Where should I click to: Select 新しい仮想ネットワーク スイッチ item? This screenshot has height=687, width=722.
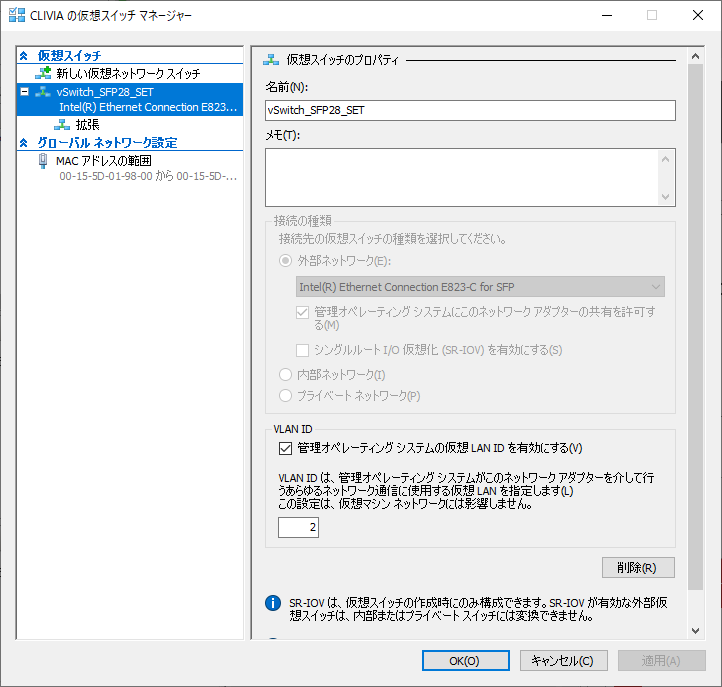click(x=128, y=73)
